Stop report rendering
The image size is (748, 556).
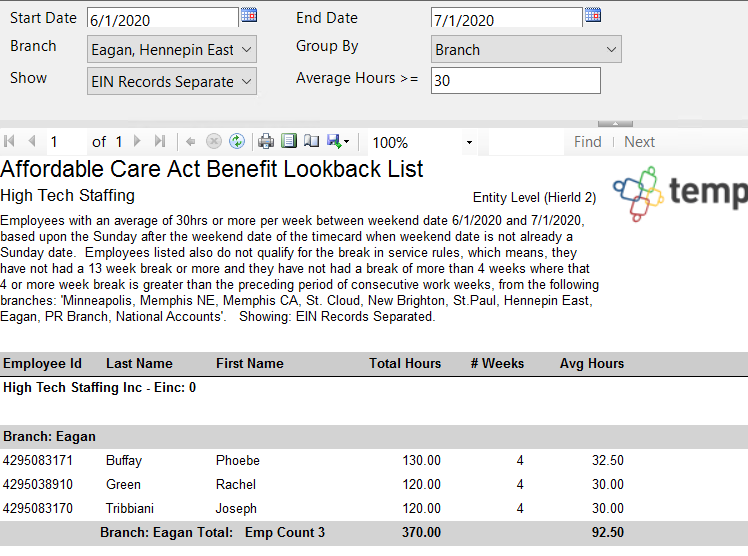(214, 142)
